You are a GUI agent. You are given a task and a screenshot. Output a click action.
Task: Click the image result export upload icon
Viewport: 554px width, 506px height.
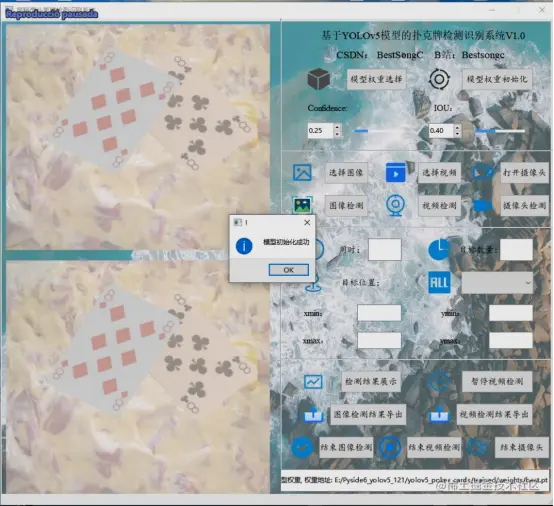click(x=313, y=414)
